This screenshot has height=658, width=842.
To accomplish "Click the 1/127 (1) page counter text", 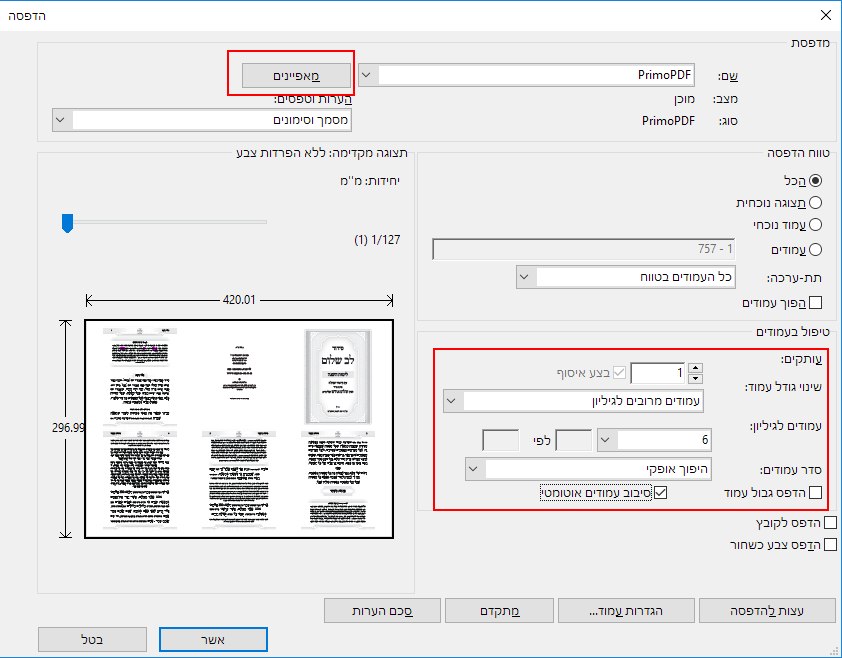I will [x=377, y=240].
